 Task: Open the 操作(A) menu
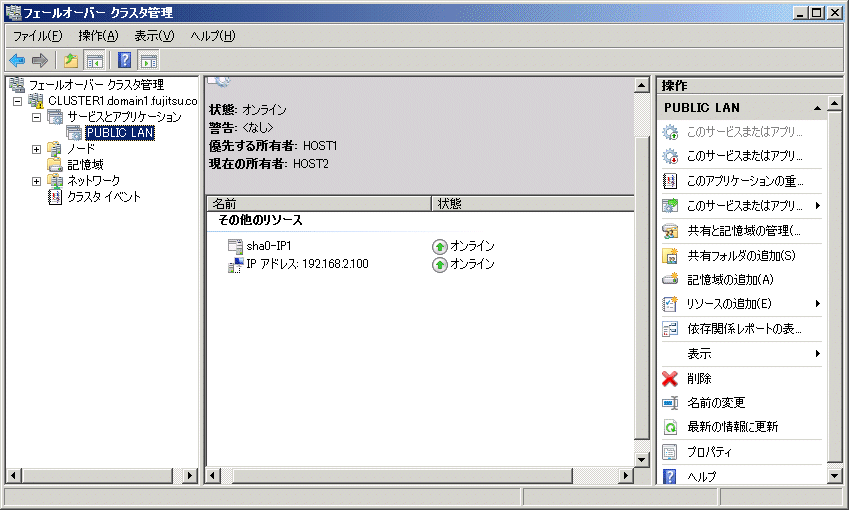coord(98,36)
